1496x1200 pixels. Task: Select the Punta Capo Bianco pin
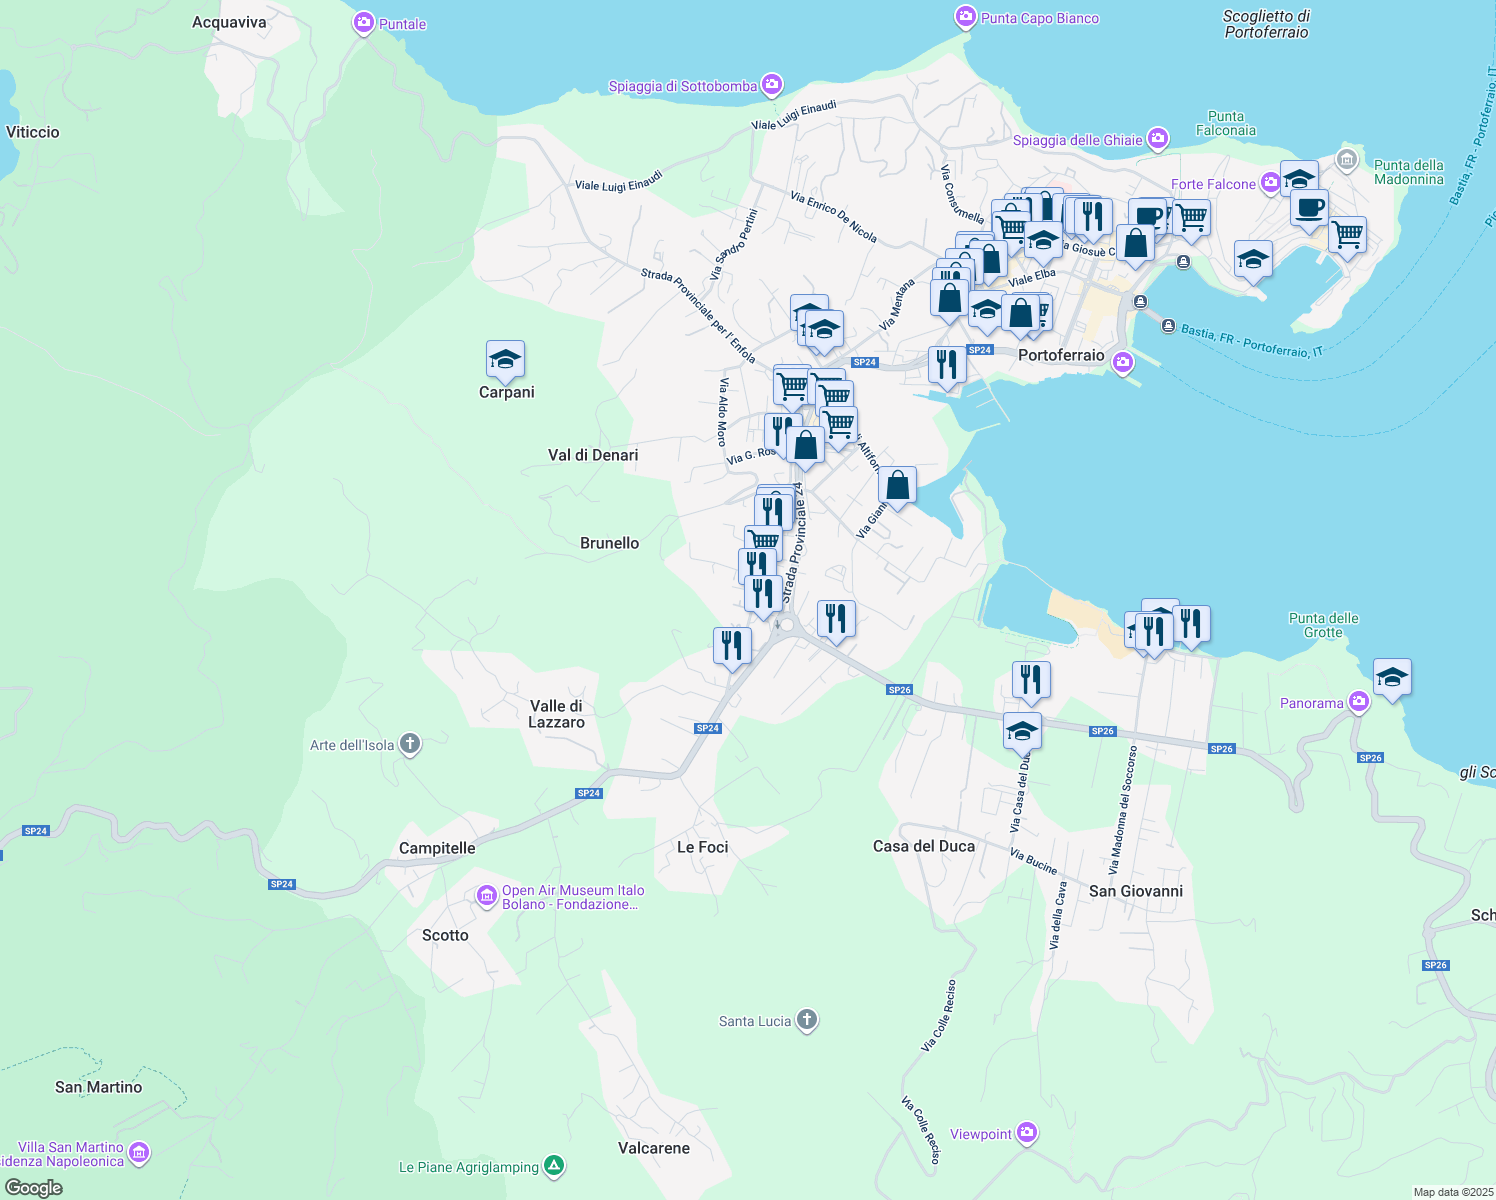pos(965,17)
